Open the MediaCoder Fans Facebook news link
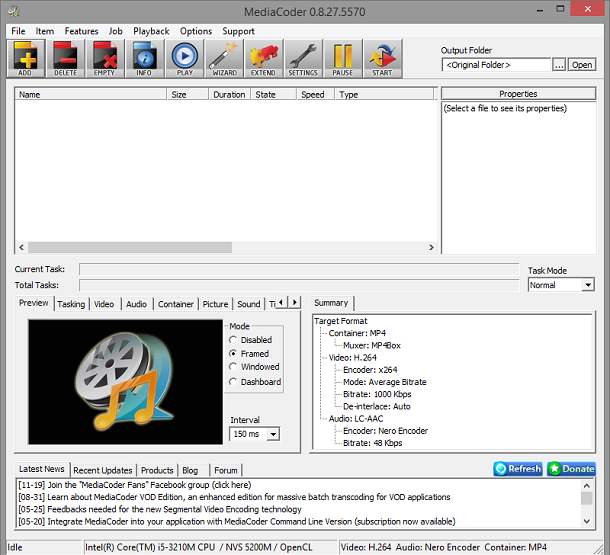Screen dimensions: 610x555 point(135,485)
